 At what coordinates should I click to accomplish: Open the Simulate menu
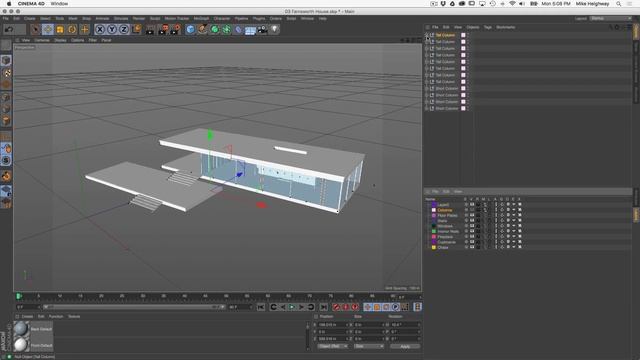pos(121,18)
